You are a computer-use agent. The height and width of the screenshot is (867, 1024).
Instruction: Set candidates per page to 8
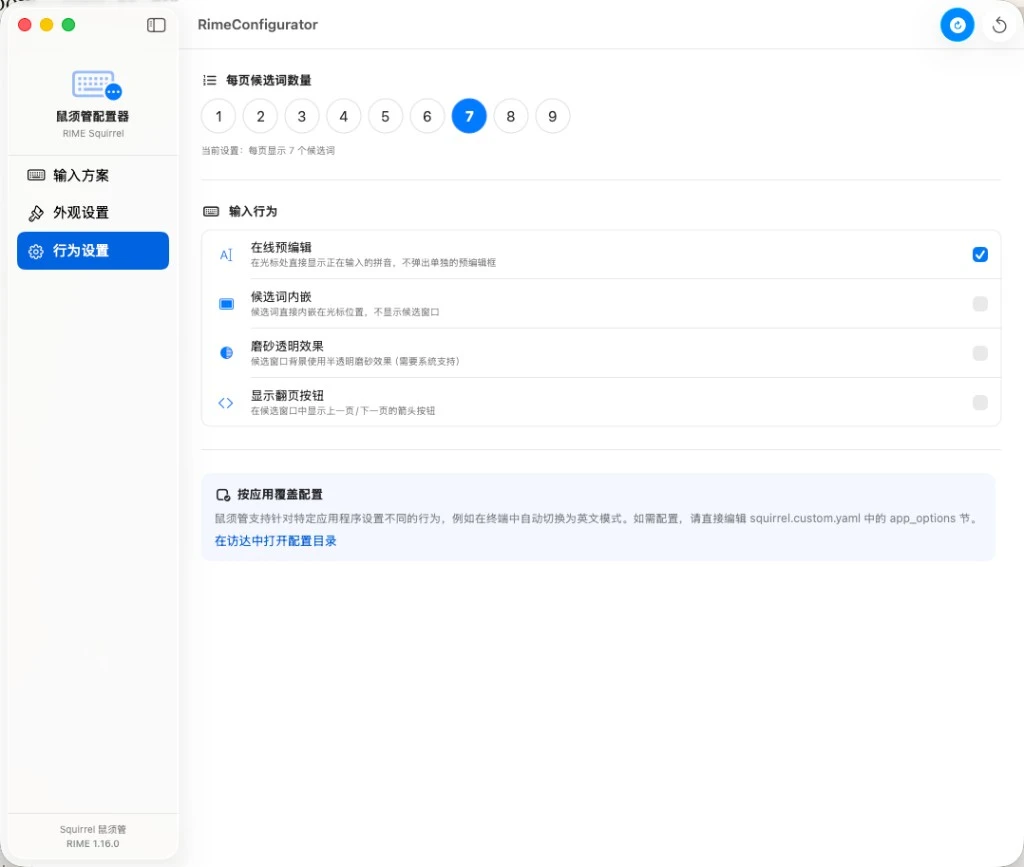(x=511, y=116)
